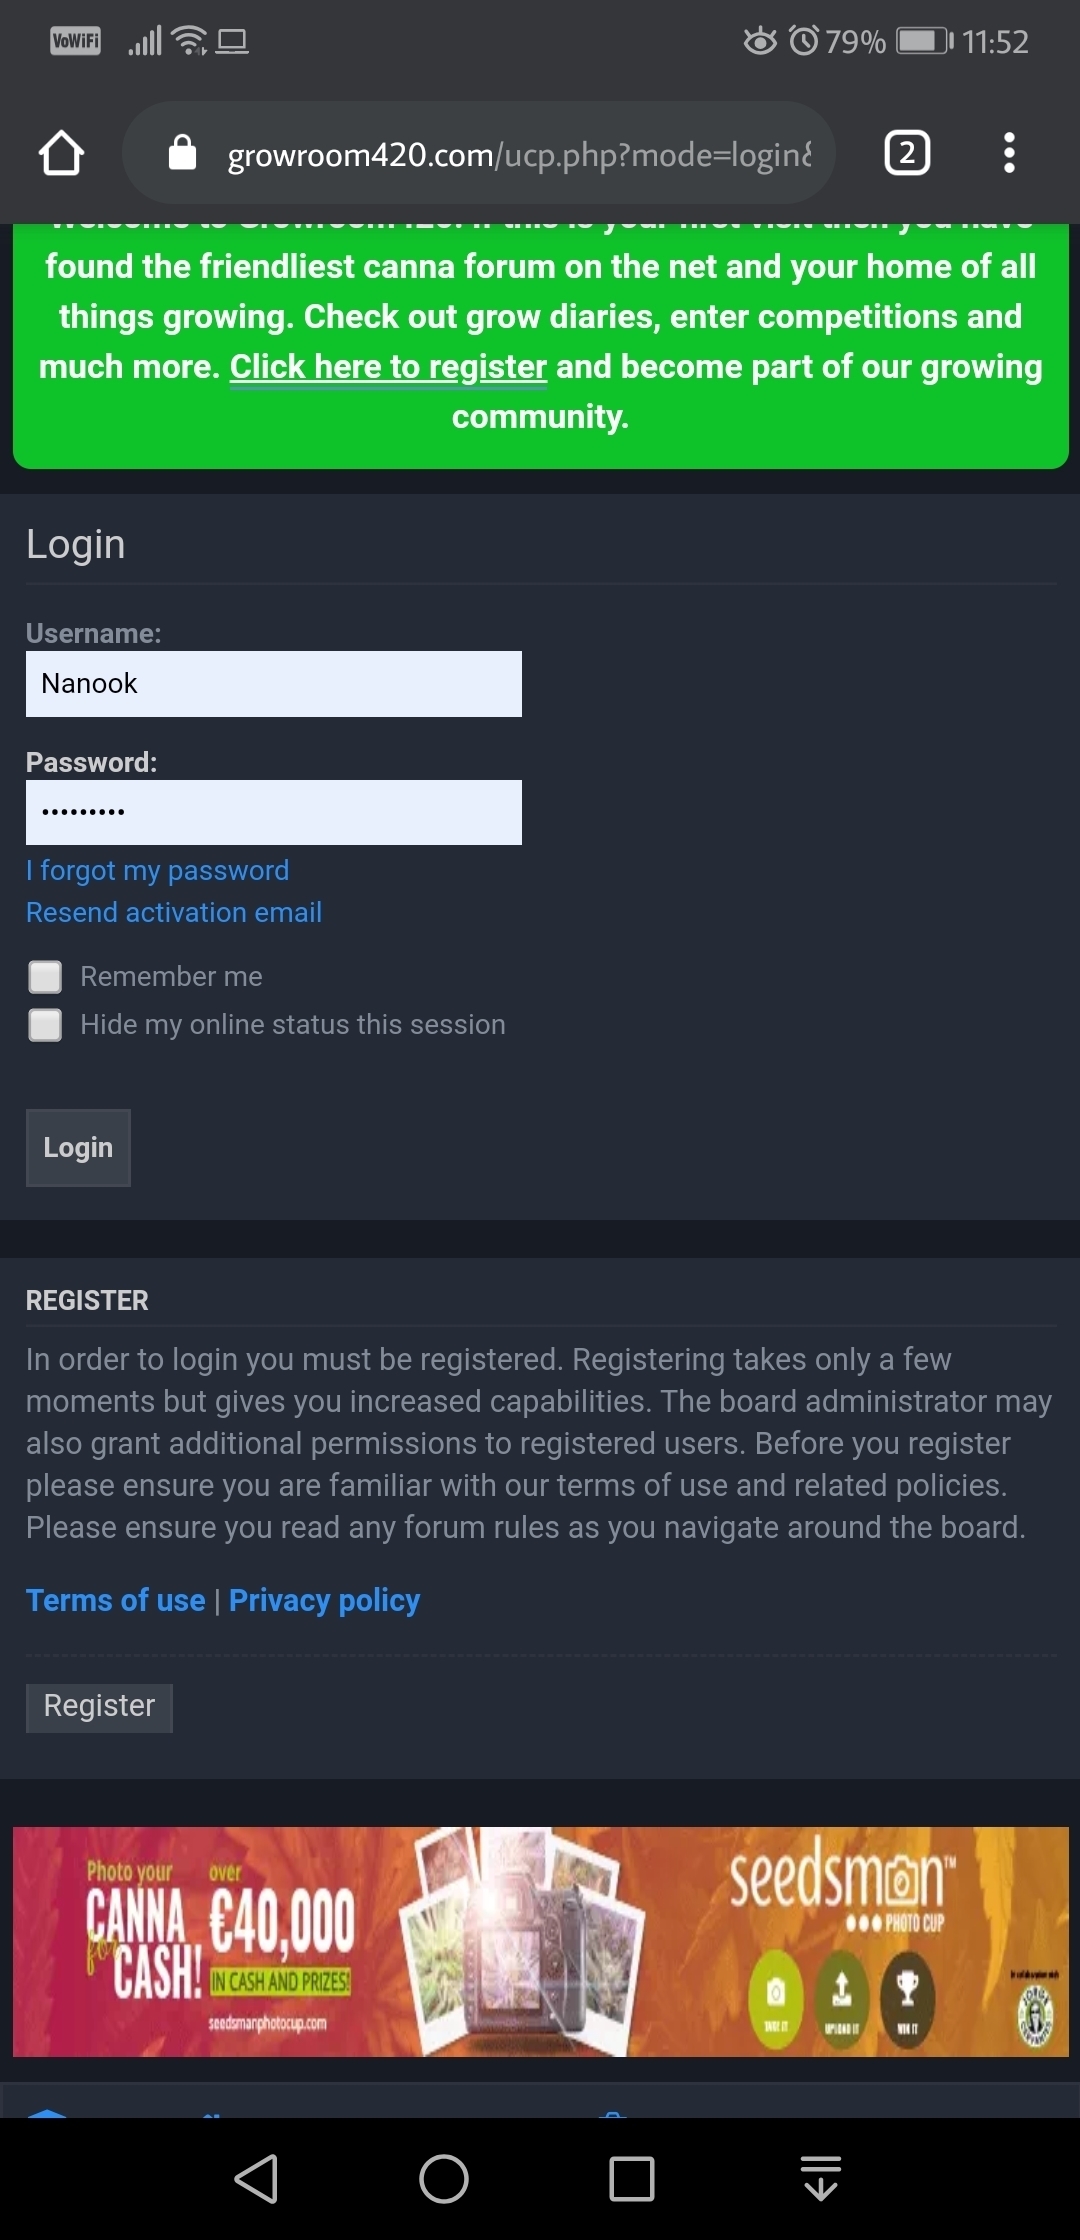The width and height of the screenshot is (1080, 2240).
Task: Open the browser three-dot menu
Action: click(x=1009, y=154)
